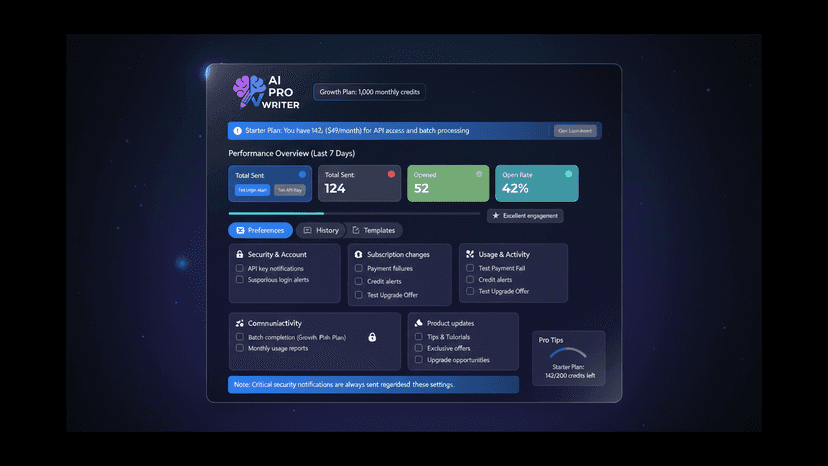828x466 pixels.
Task: Click the teal progress bar below the stat cards
Action: click(x=276, y=213)
